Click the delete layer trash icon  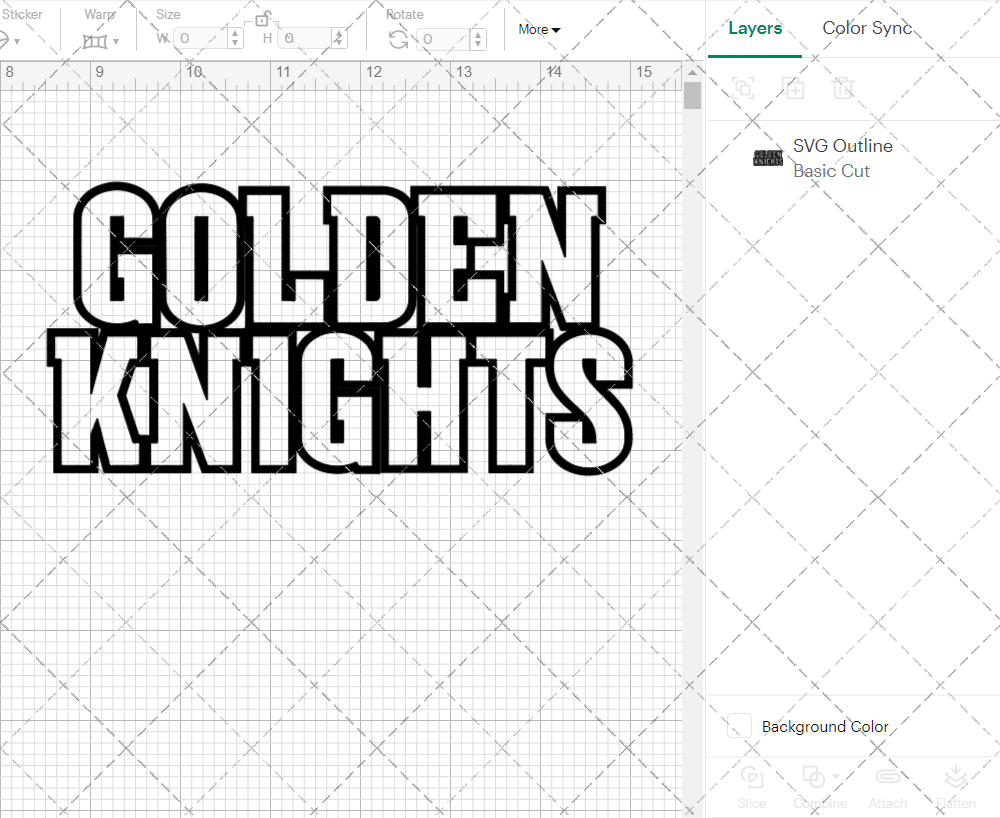coord(844,89)
